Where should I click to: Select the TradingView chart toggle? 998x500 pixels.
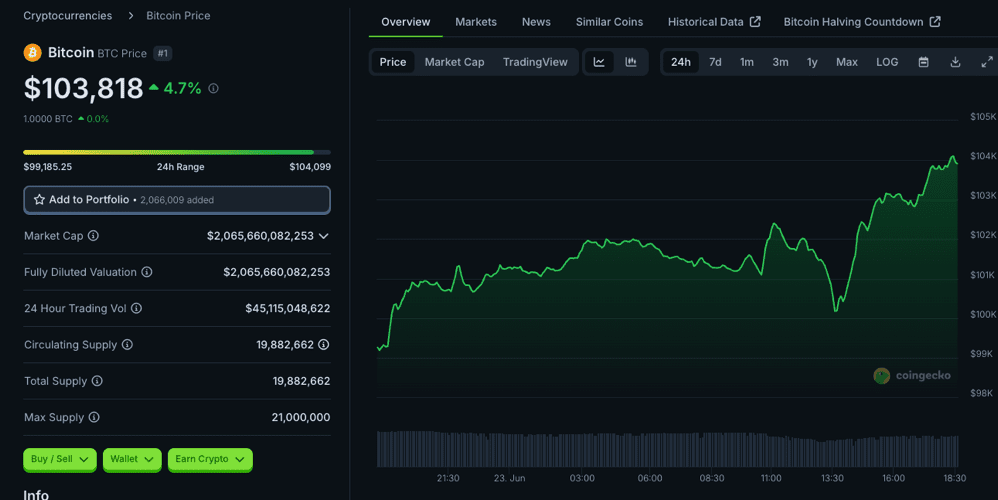(x=535, y=62)
